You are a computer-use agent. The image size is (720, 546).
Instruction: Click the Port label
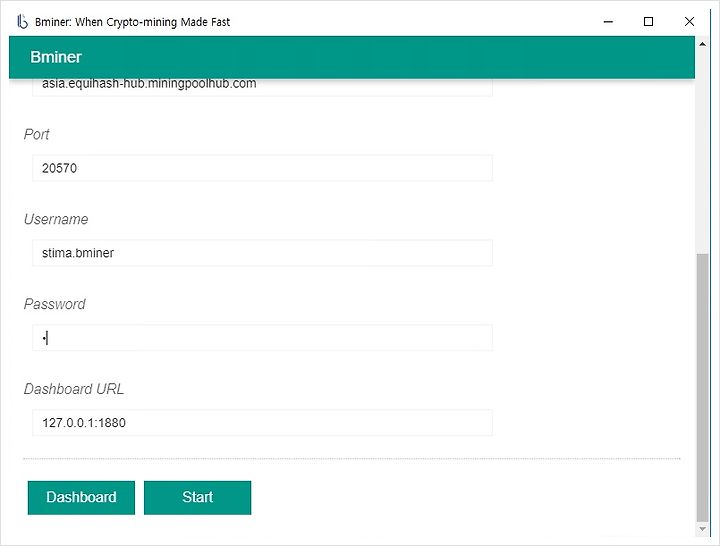[x=36, y=135]
